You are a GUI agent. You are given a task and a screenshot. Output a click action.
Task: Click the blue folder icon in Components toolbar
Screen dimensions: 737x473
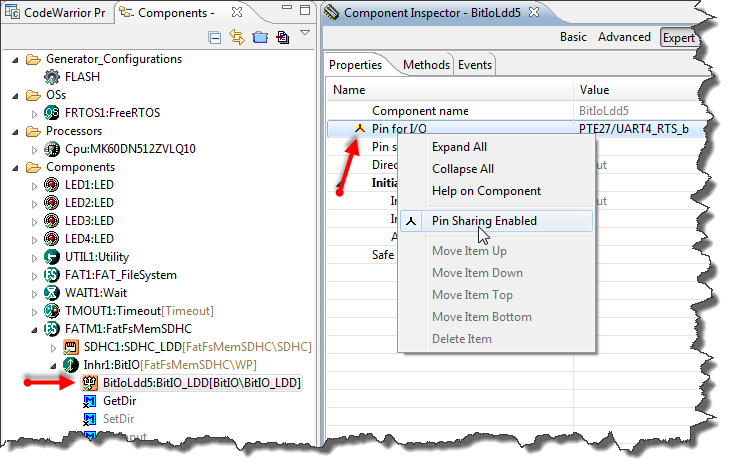[x=260, y=38]
